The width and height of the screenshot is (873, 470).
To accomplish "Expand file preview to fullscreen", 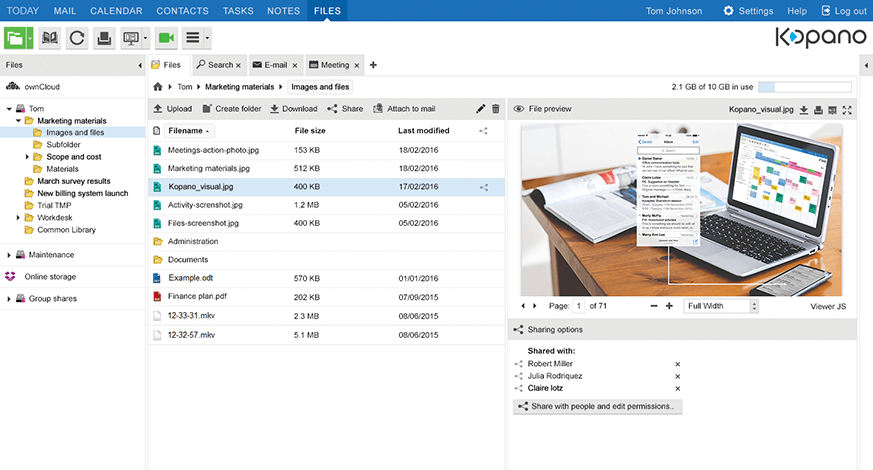I will point(847,110).
